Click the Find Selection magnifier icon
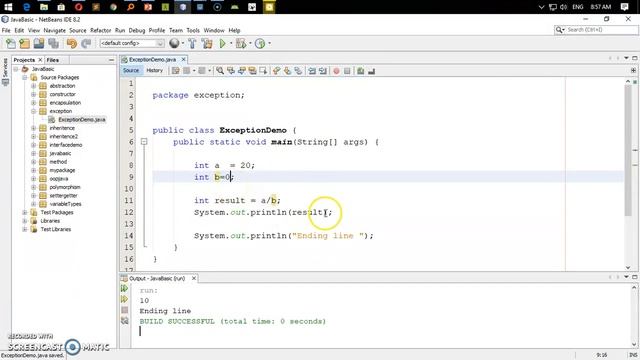640x360 pixels. pyautogui.click(x=220, y=71)
